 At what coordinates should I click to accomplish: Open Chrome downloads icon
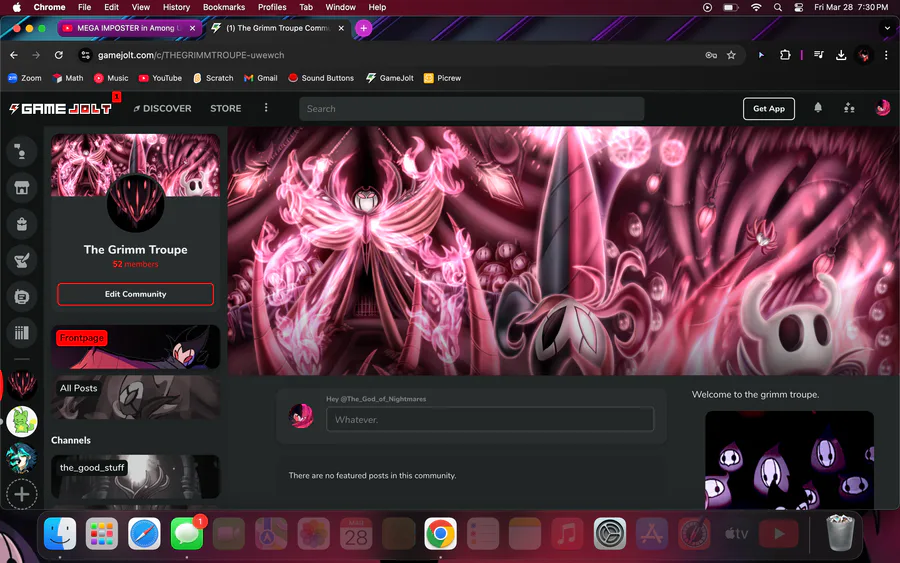click(841, 55)
